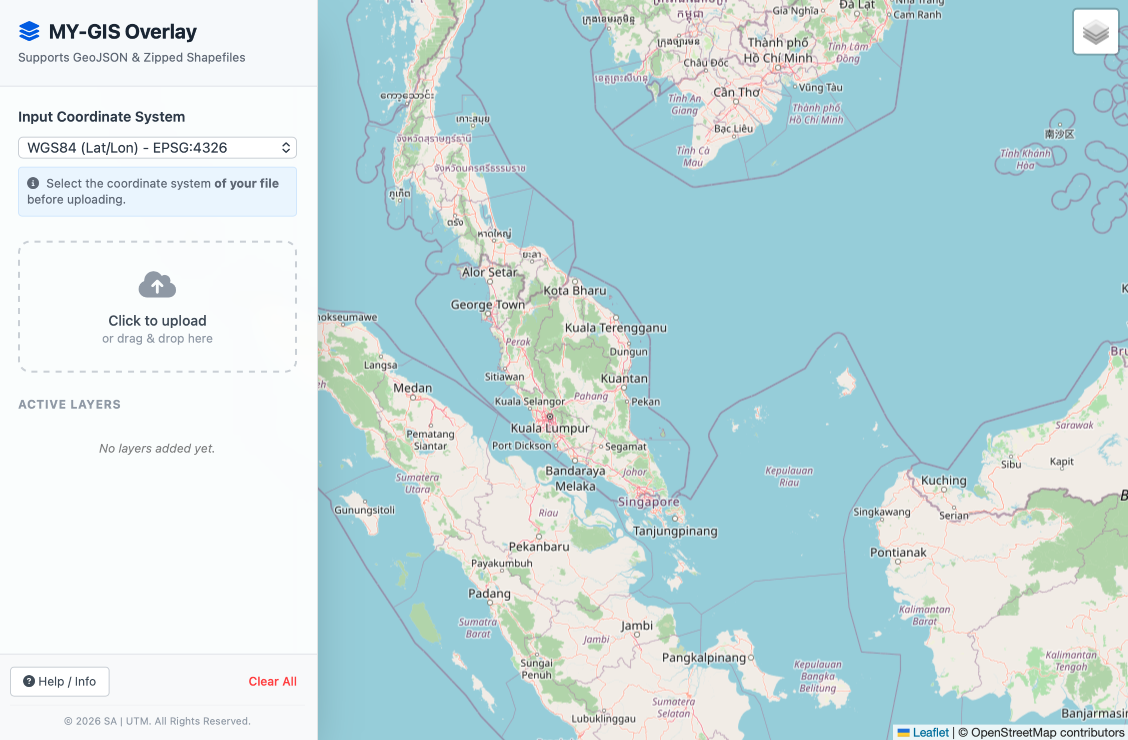Image resolution: width=1128 pixels, height=740 pixels.
Task: Click the Medan city marker label
Action: click(x=412, y=388)
